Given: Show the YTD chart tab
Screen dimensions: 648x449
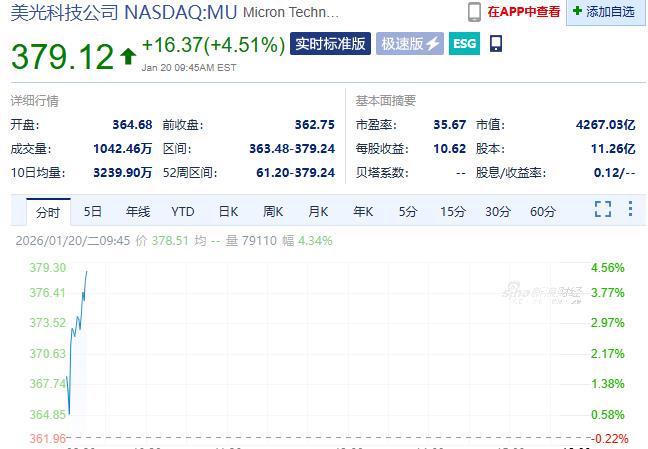Looking at the screenshot, I should (x=183, y=212).
